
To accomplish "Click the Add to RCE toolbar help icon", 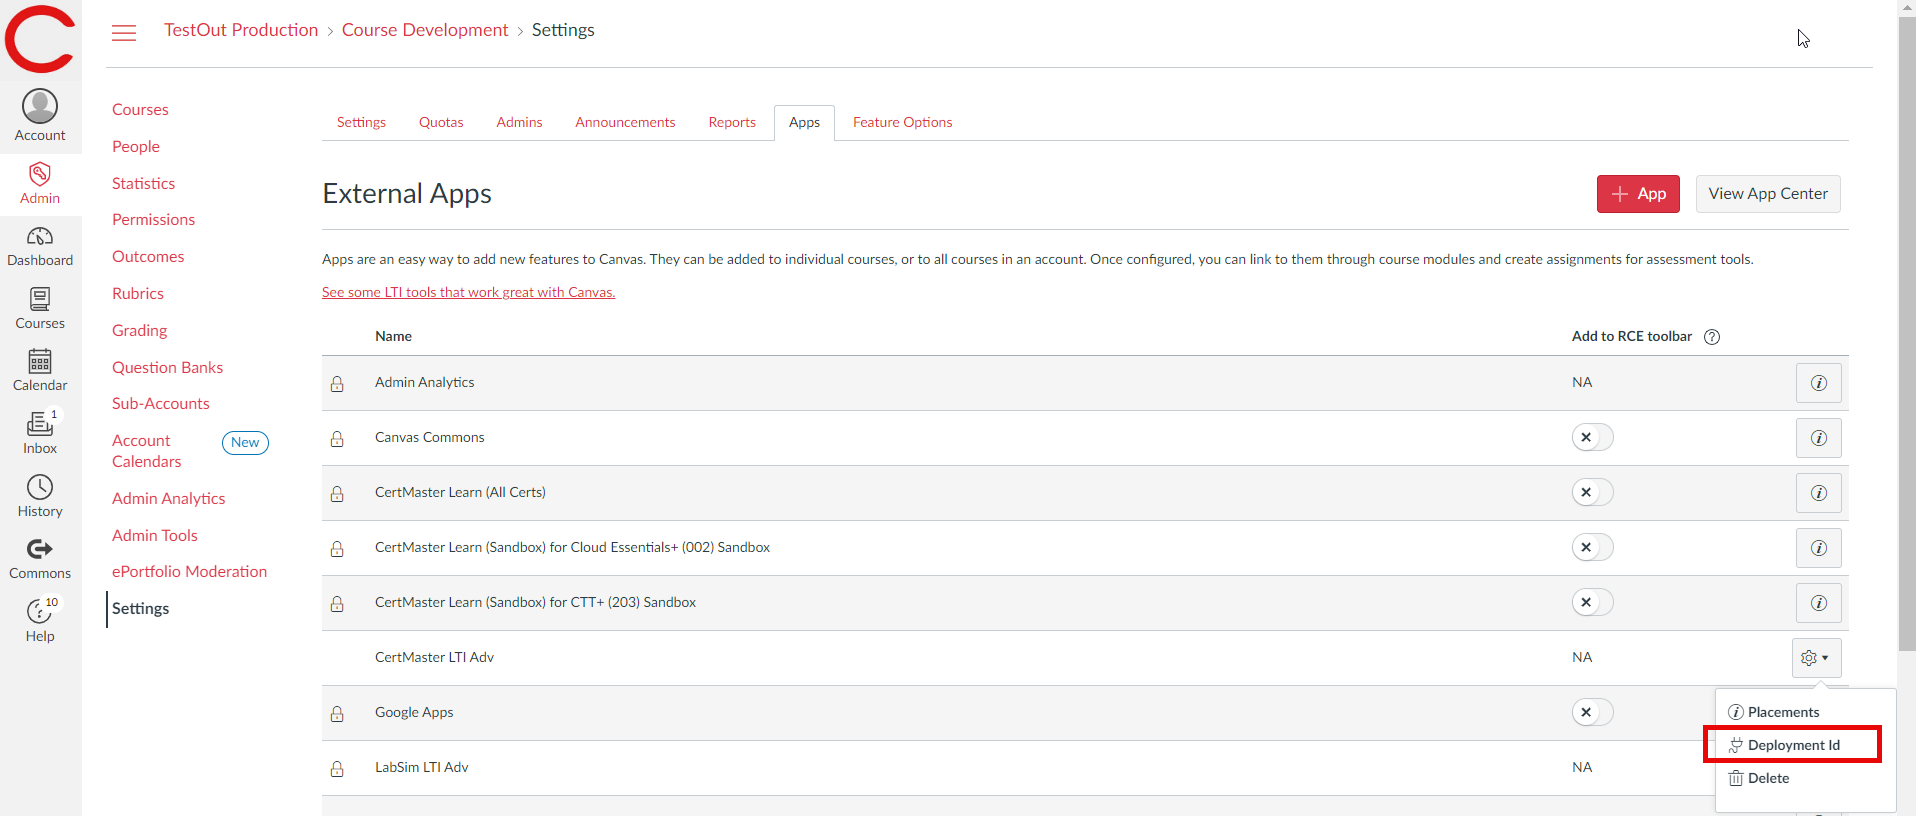I will point(1712,337).
